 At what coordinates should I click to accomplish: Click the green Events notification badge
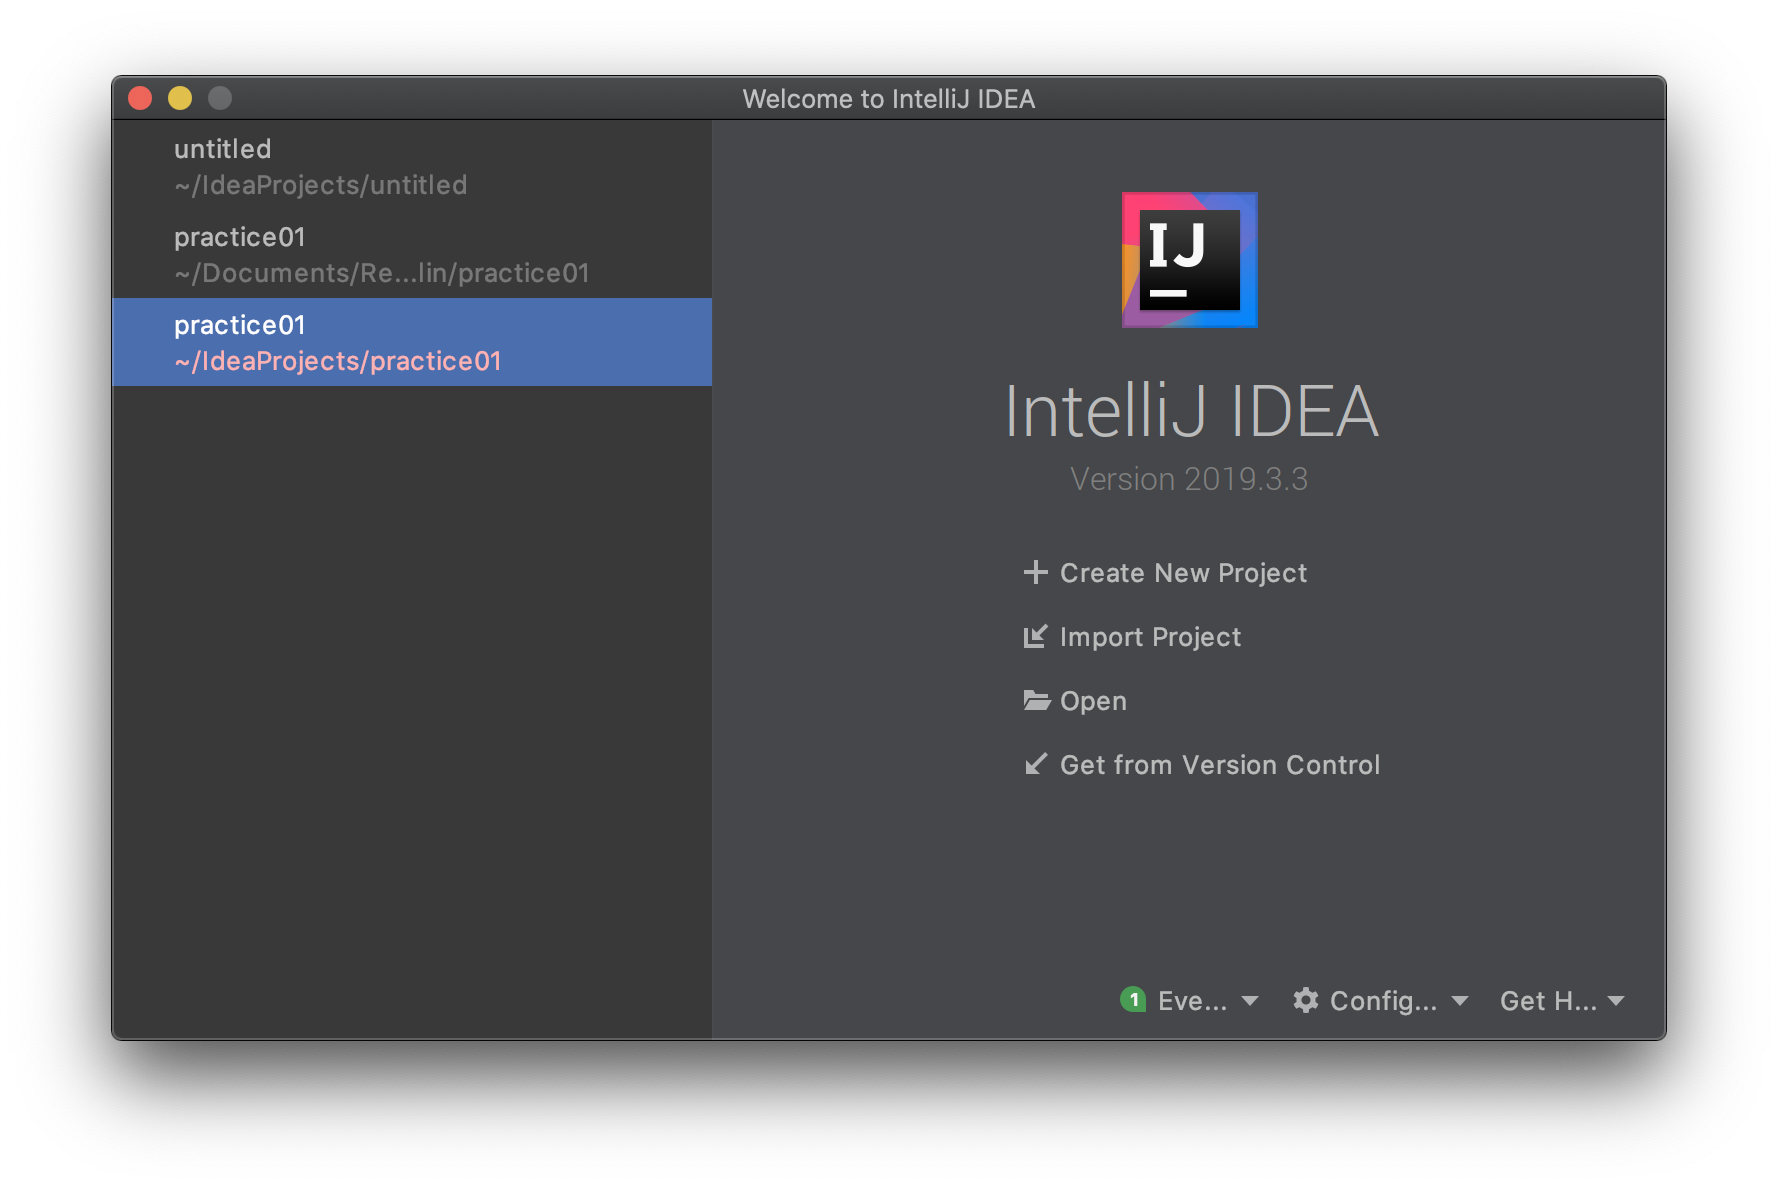1133,999
